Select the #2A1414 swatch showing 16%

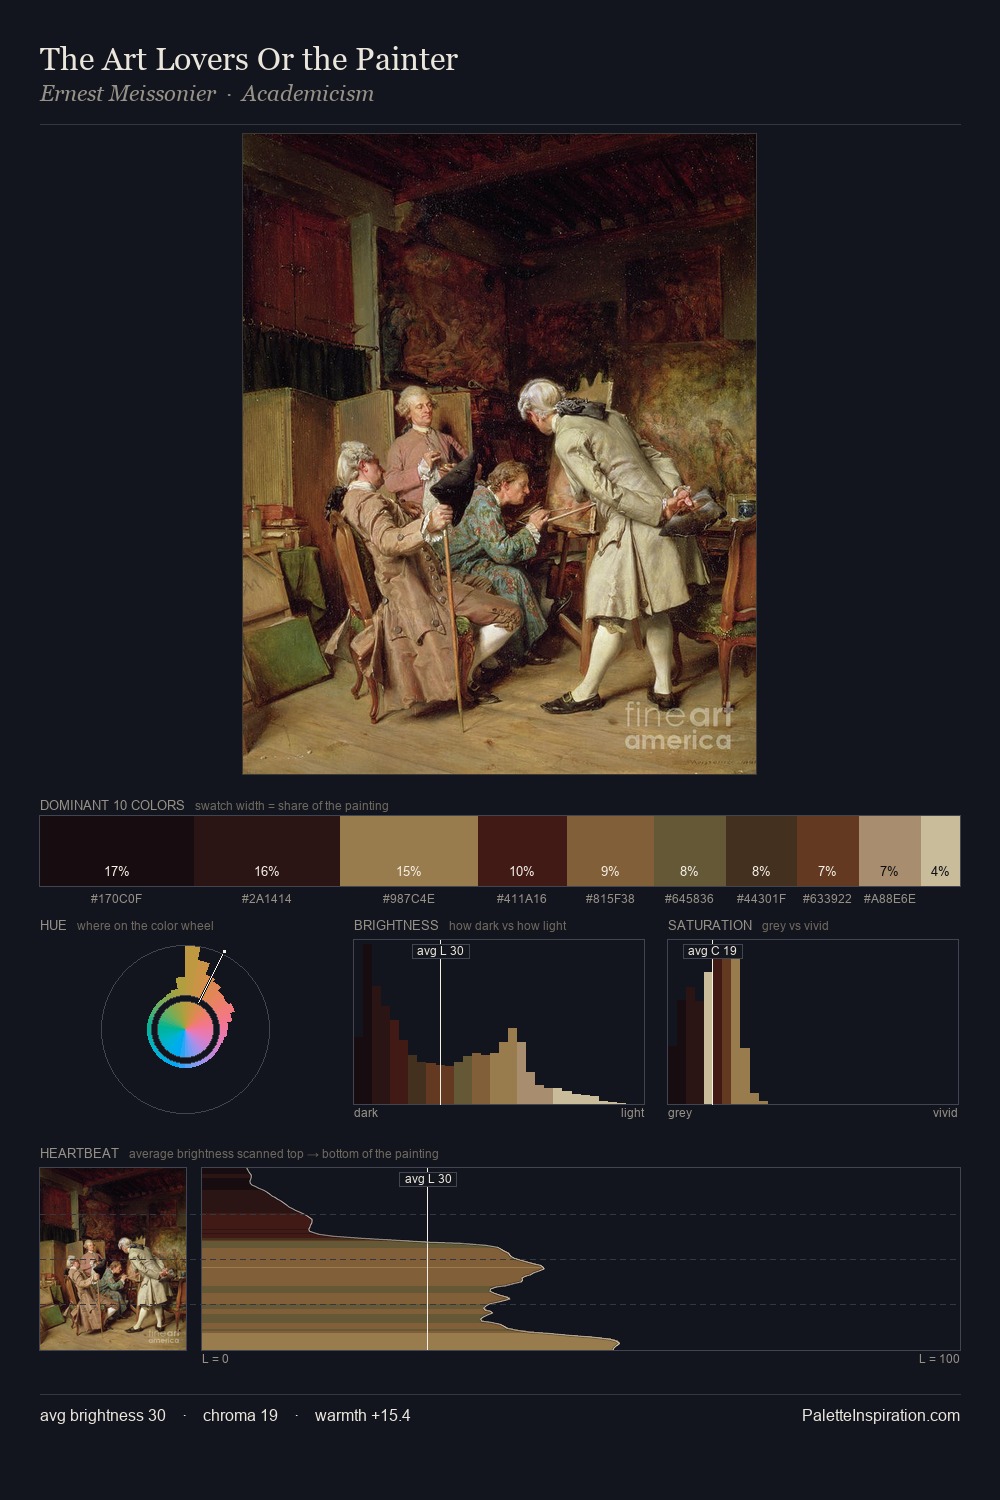[x=267, y=851]
